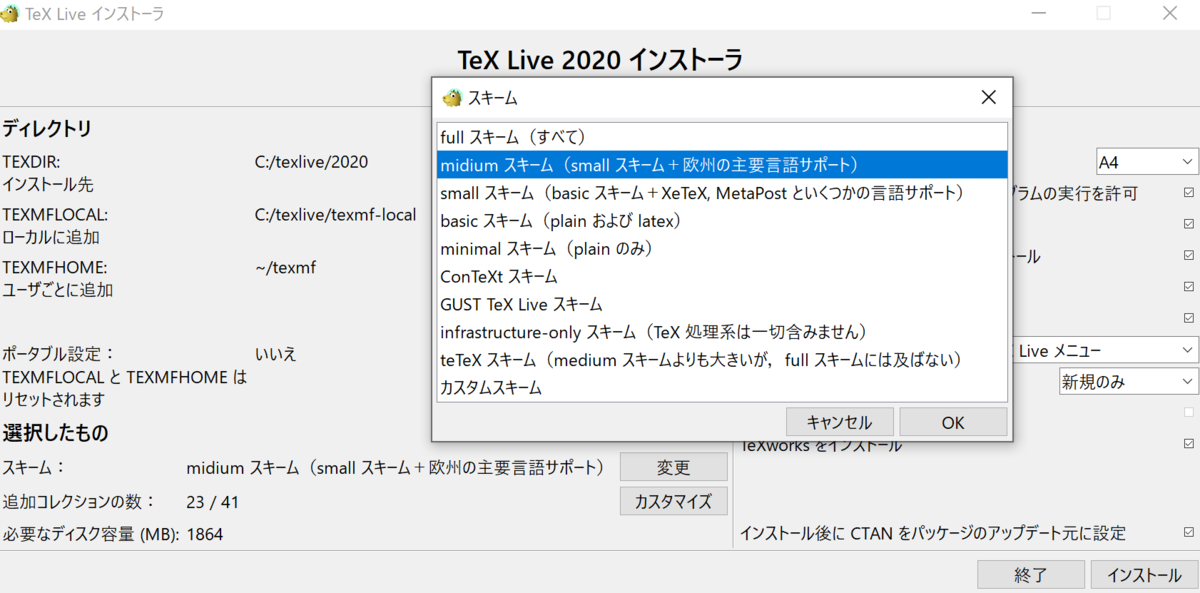Click the キャンセル button in the dialog
1200x593 pixels.
click(839, 422)
